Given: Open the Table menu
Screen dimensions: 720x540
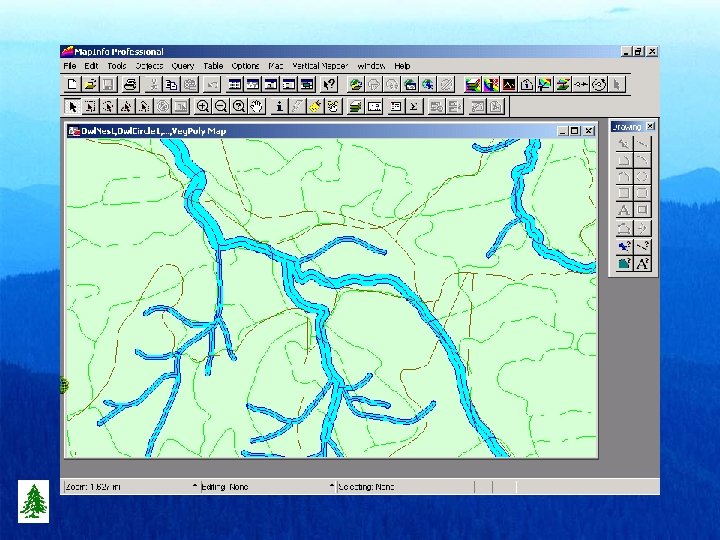Looking at the screenshot, I should tap(213, 66).
